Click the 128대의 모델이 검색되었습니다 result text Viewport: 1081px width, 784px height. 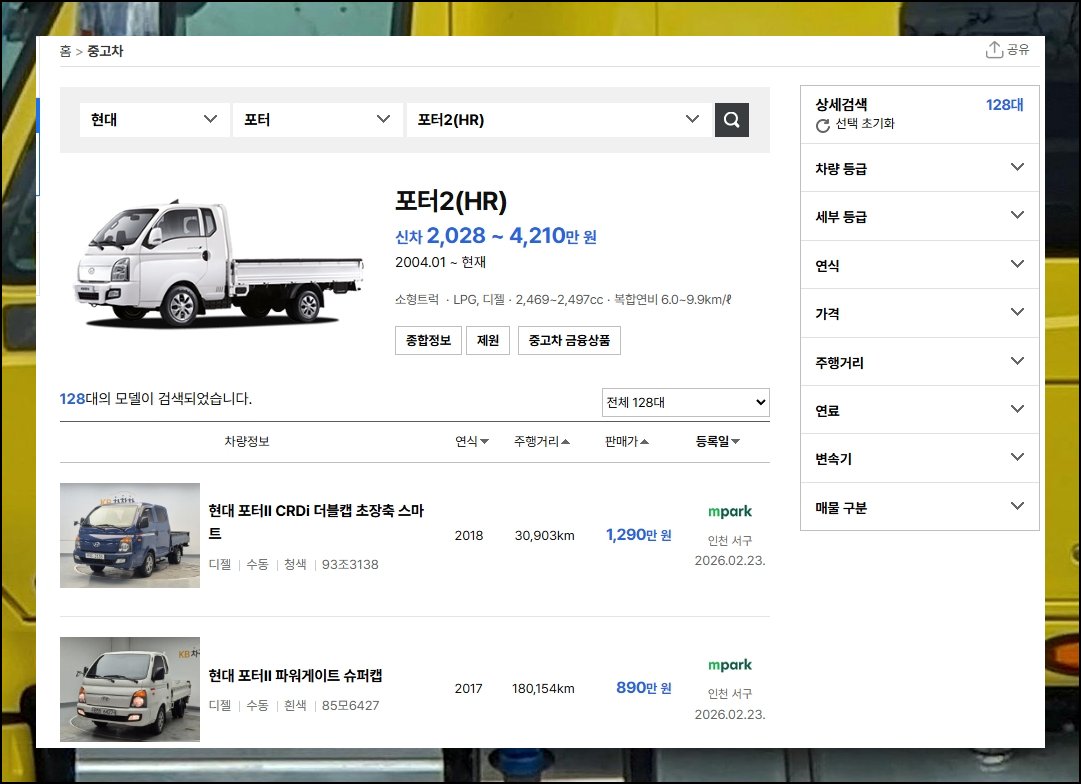point(156,399)
